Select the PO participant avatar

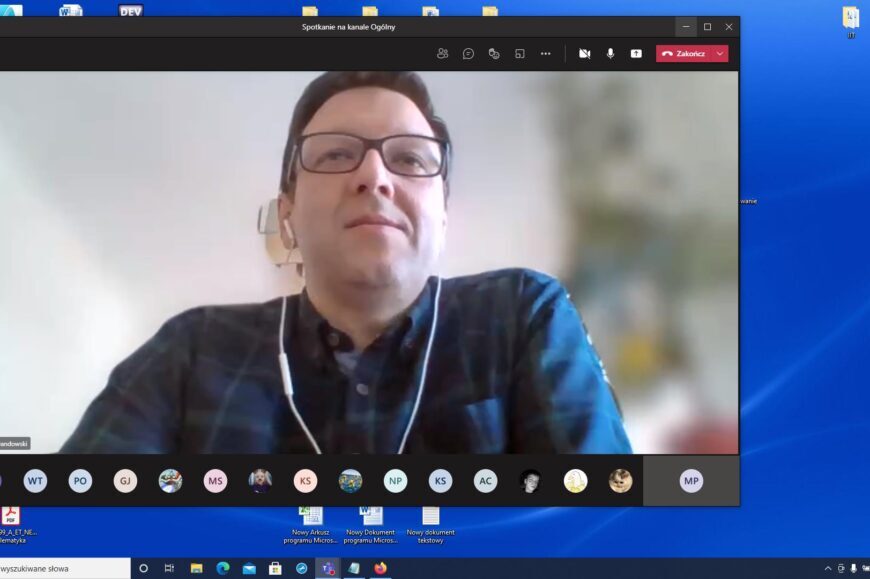tap(80, 481)
